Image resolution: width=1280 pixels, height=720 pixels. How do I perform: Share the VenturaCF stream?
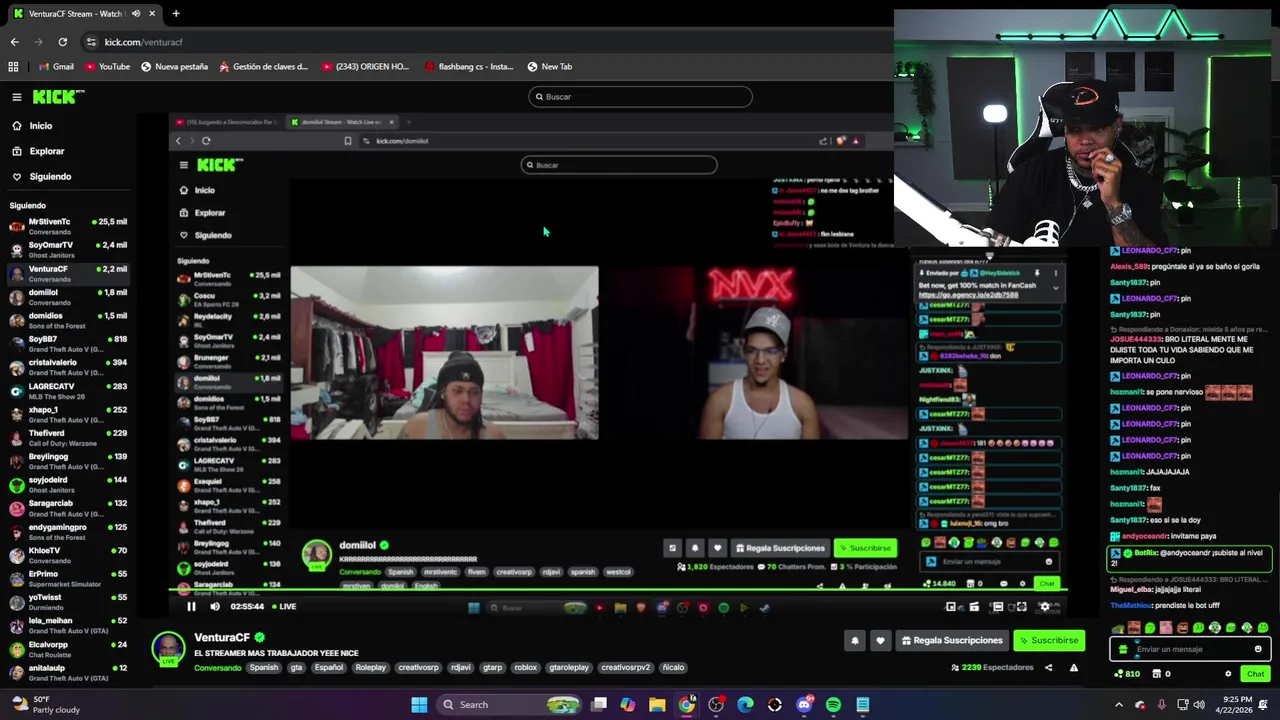(1048, 667)
